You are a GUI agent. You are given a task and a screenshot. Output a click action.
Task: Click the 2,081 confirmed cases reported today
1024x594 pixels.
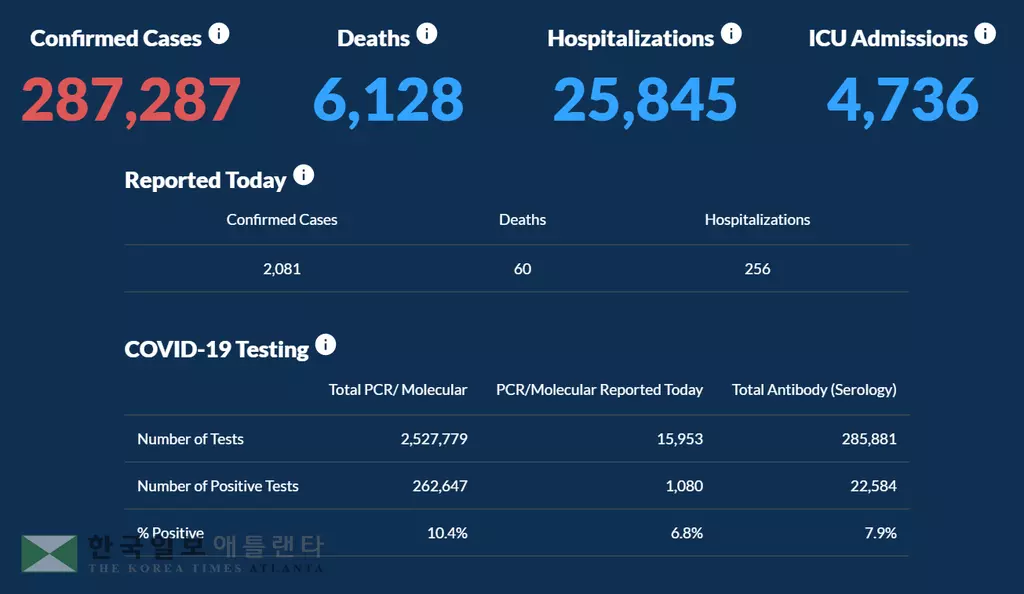coord(282,269)
